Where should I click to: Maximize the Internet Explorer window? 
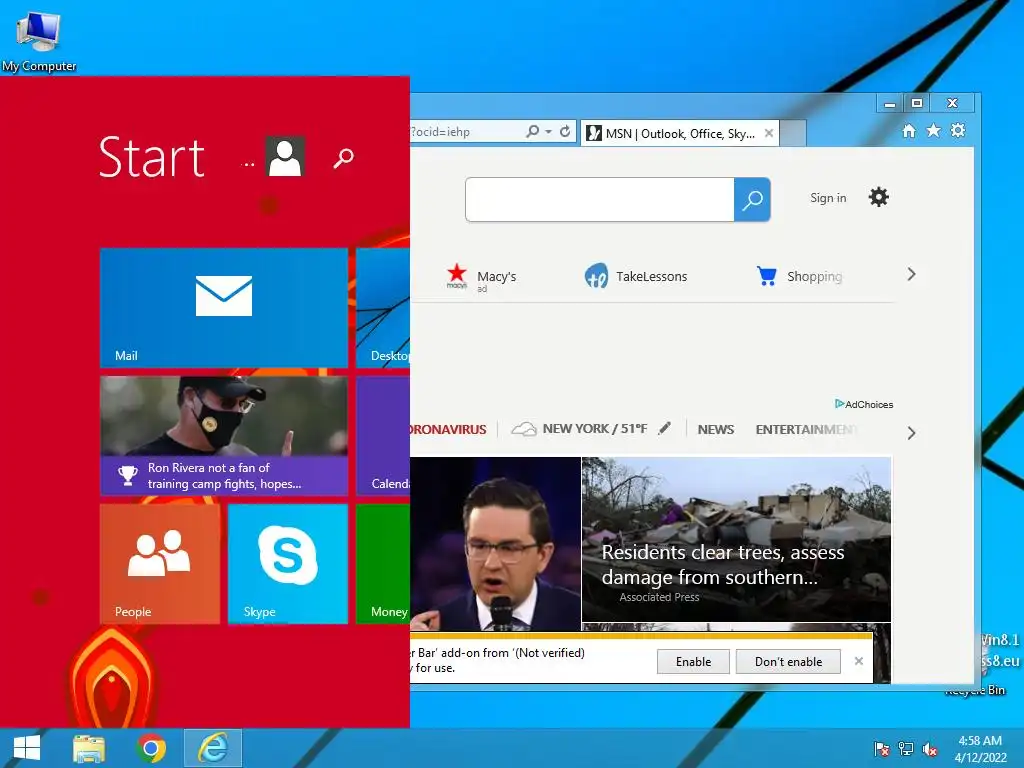click(x=917, y=103)
